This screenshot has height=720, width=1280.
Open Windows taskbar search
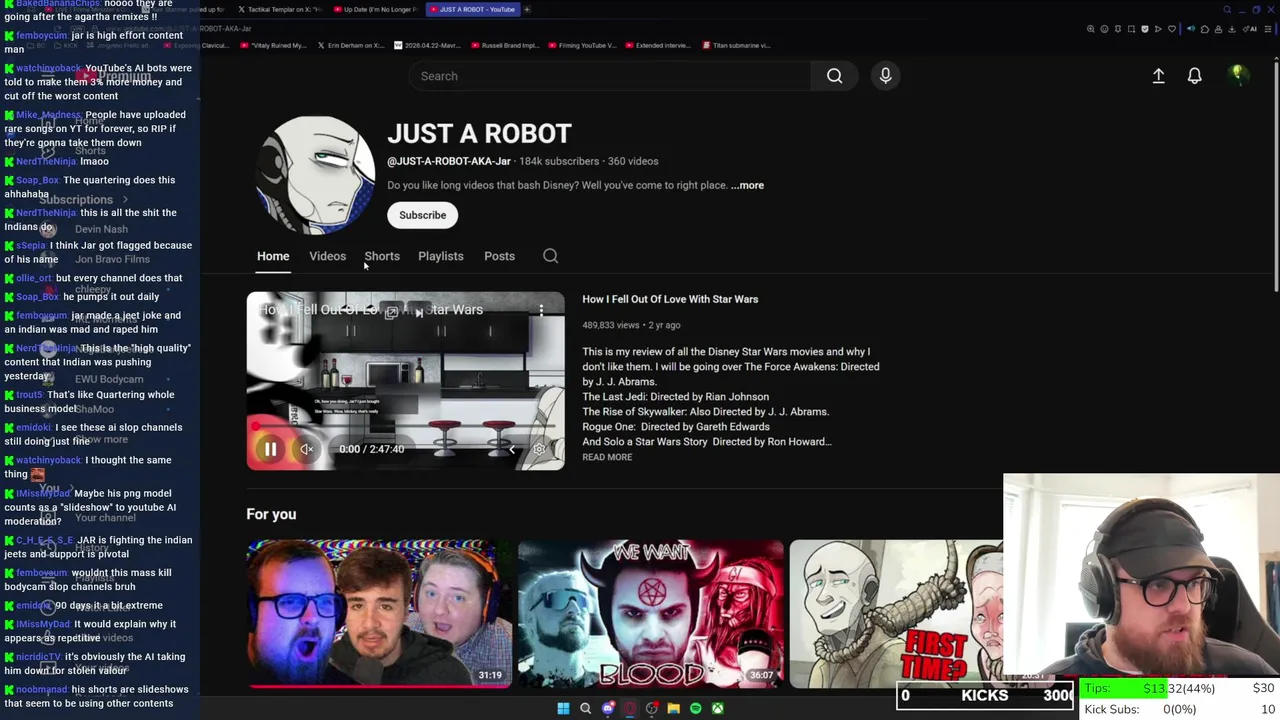pyautogui.click(x=585, y=709)
